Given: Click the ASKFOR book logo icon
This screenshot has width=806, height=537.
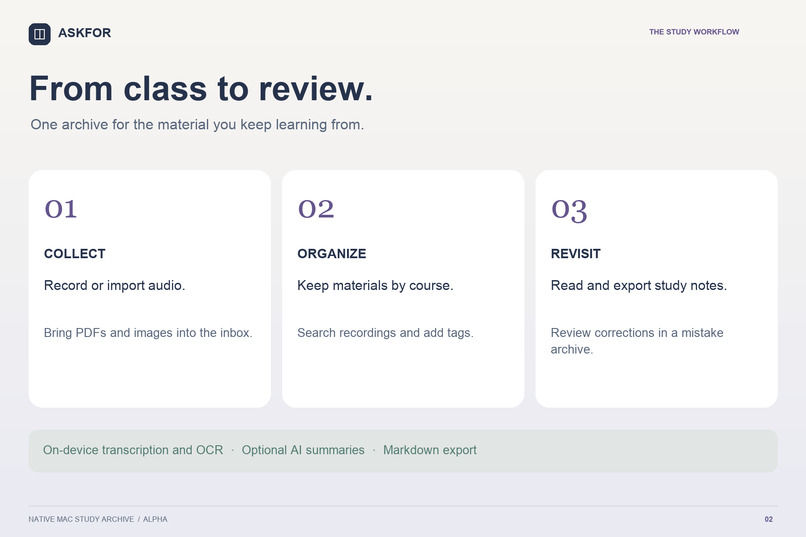Looking at the screenshot, I should pyautogui.click(x=40, y=34).
